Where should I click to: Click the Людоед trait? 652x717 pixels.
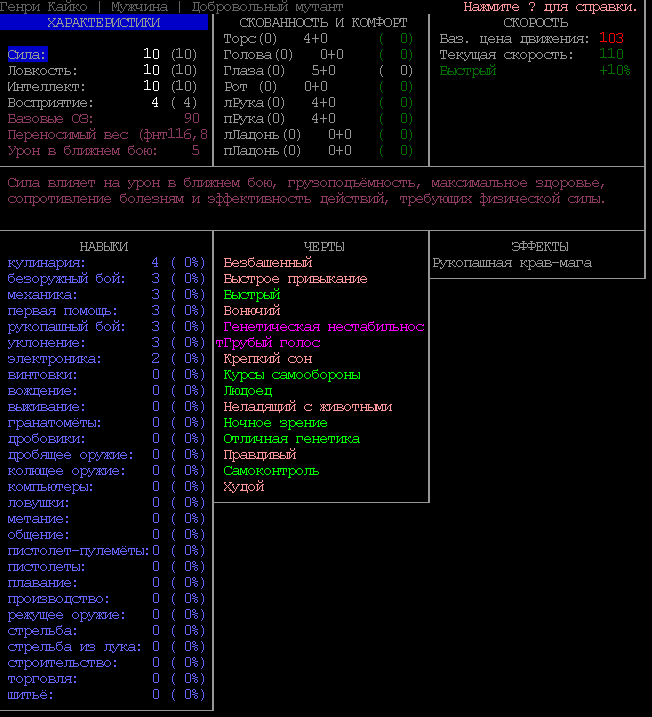tap(247, 391)
